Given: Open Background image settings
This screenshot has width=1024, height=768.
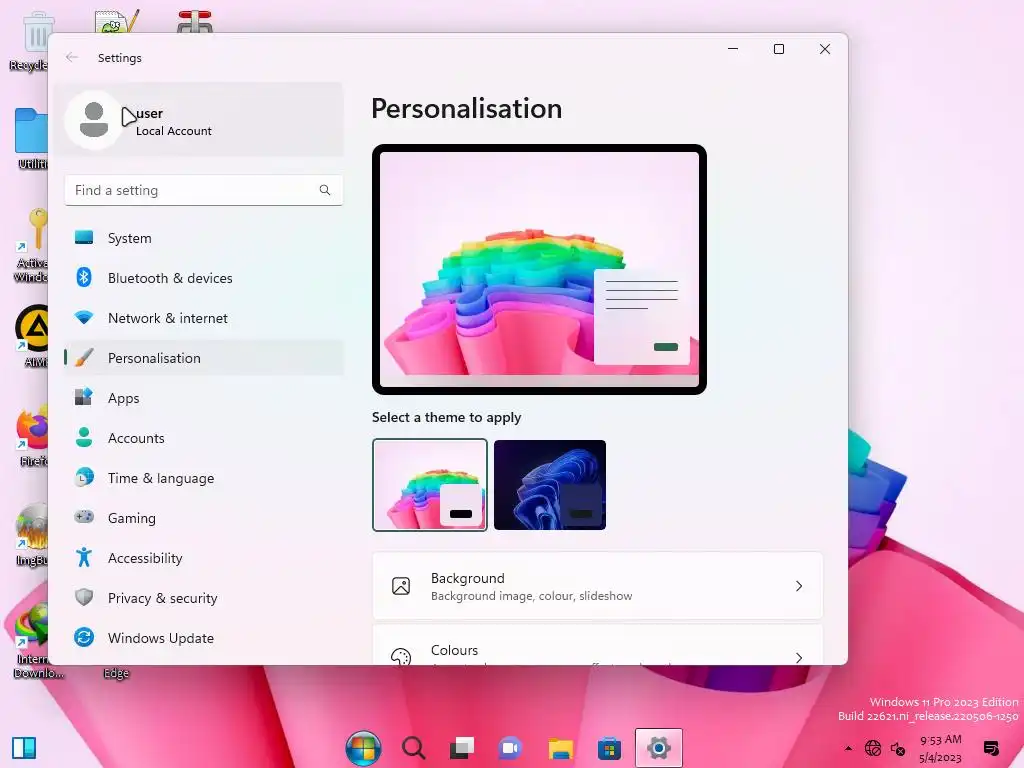Looking at the screenshot, I should (598, 586).
